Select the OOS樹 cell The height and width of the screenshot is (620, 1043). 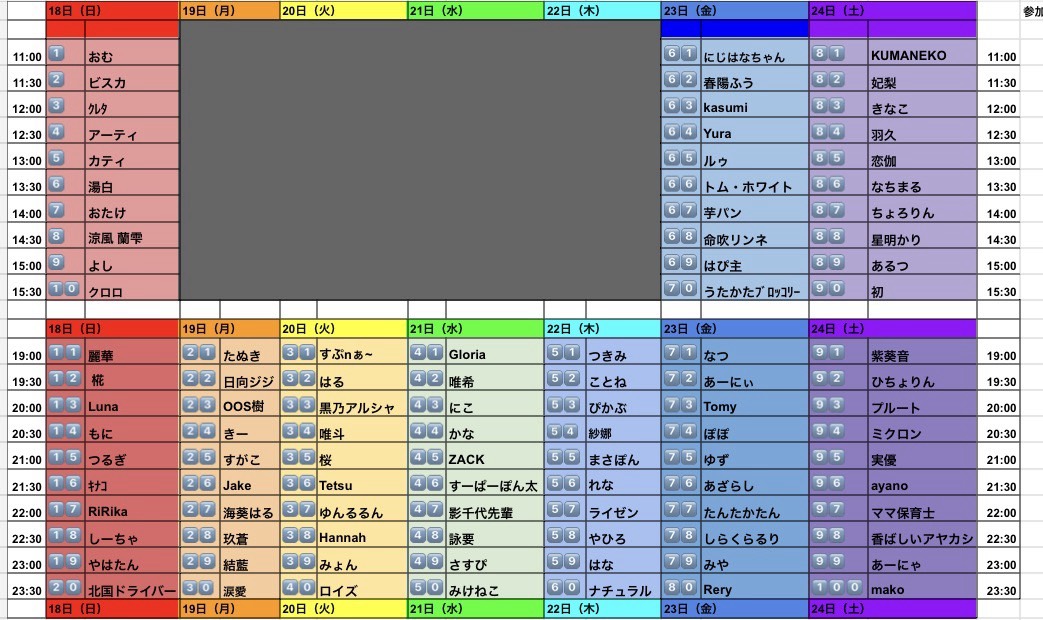click(x=249, y=404)
